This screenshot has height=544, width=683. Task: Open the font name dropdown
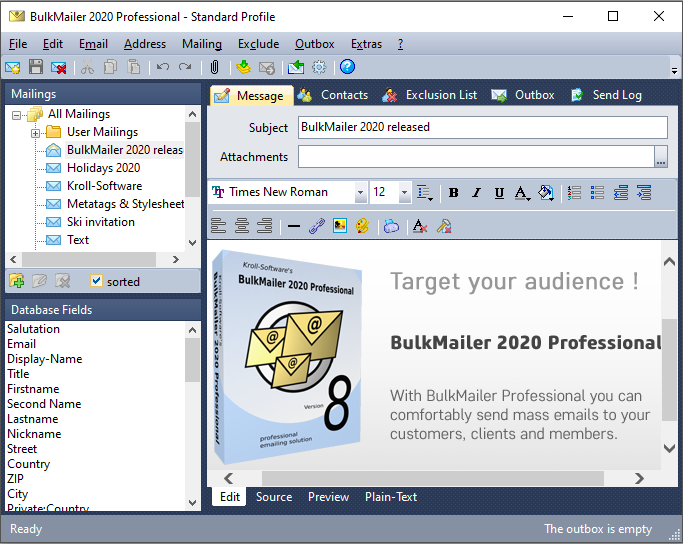tap(360, 192)
